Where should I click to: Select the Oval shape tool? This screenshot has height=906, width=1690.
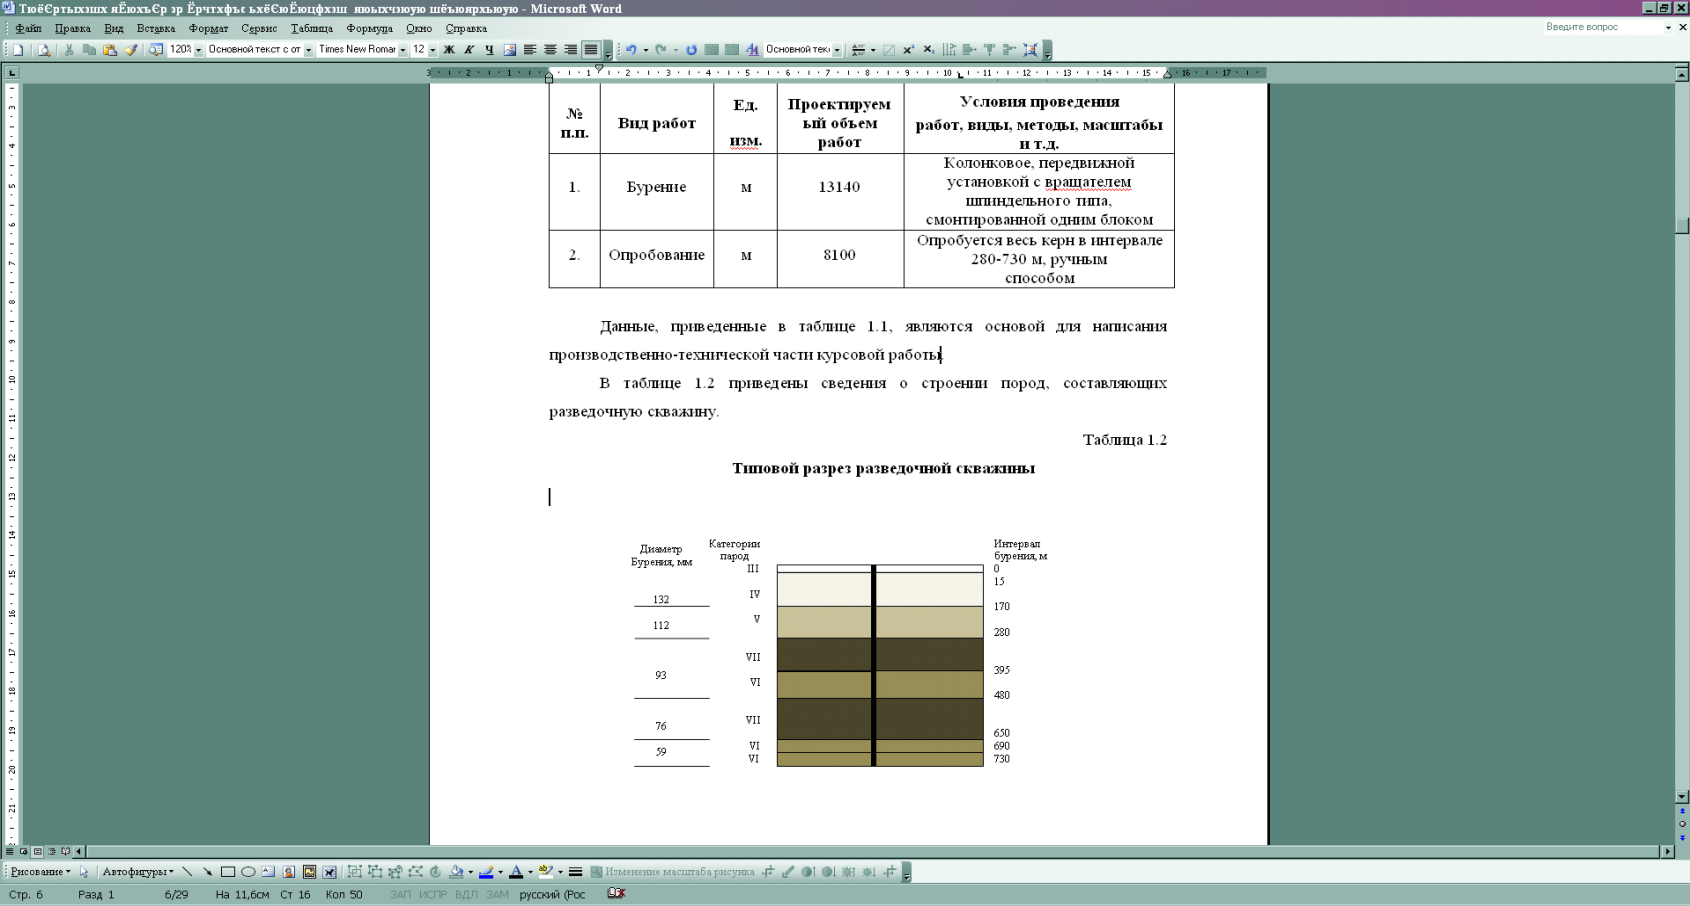pyautogui.click(x=248, y=872)
